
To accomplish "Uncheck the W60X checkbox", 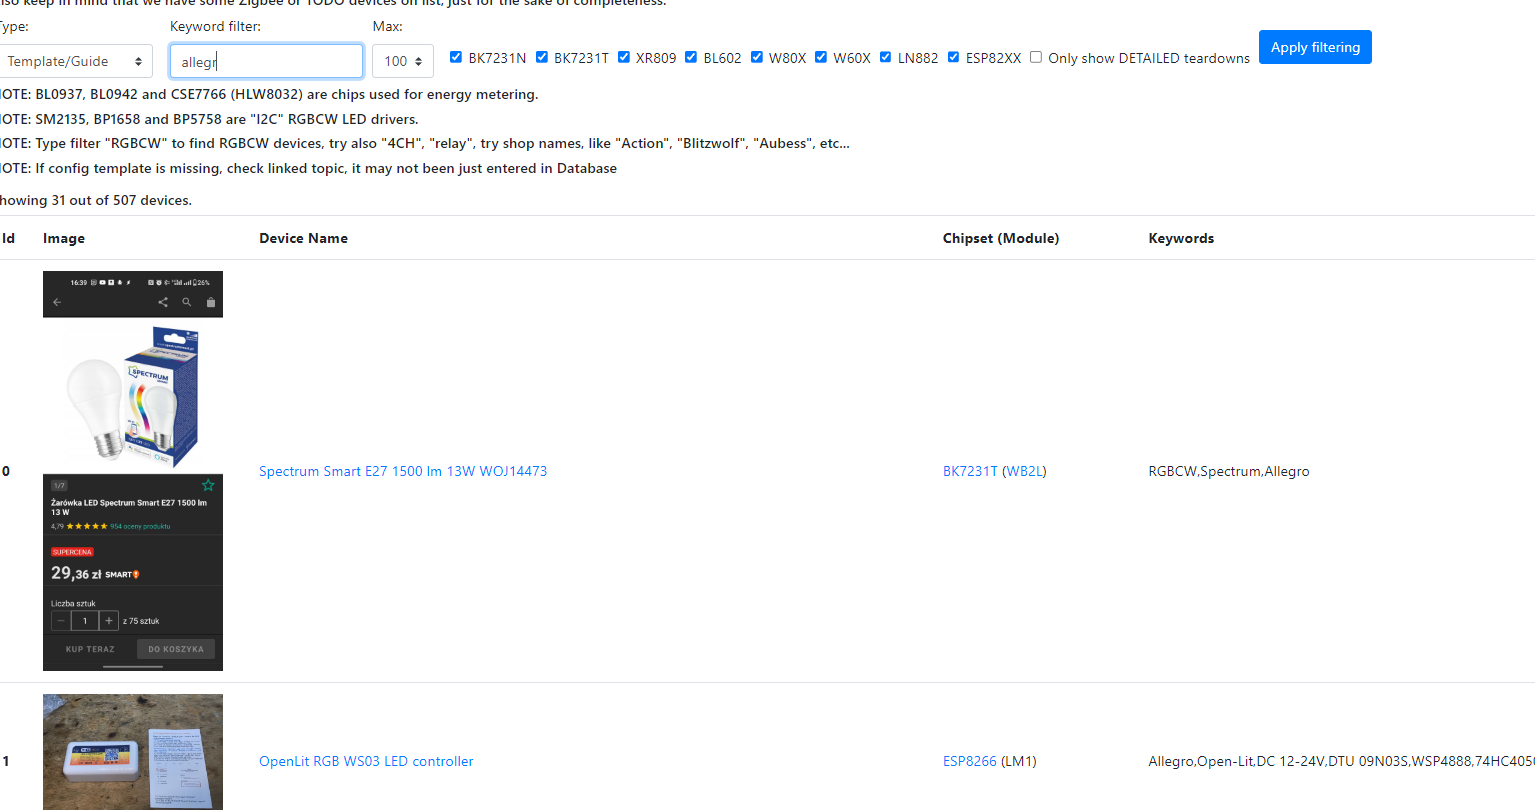I will click(821, 57).
